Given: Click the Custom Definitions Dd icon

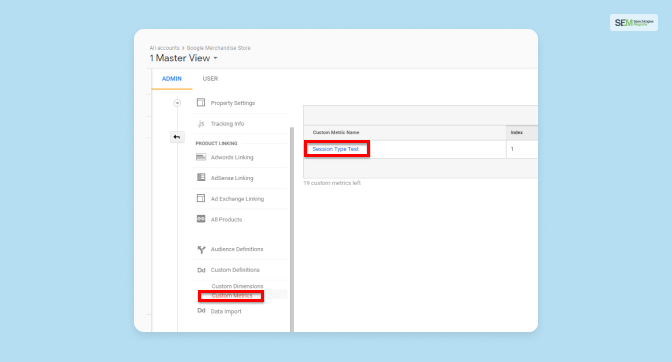Looking at the screenshot, I should click(x=201, y=270).
